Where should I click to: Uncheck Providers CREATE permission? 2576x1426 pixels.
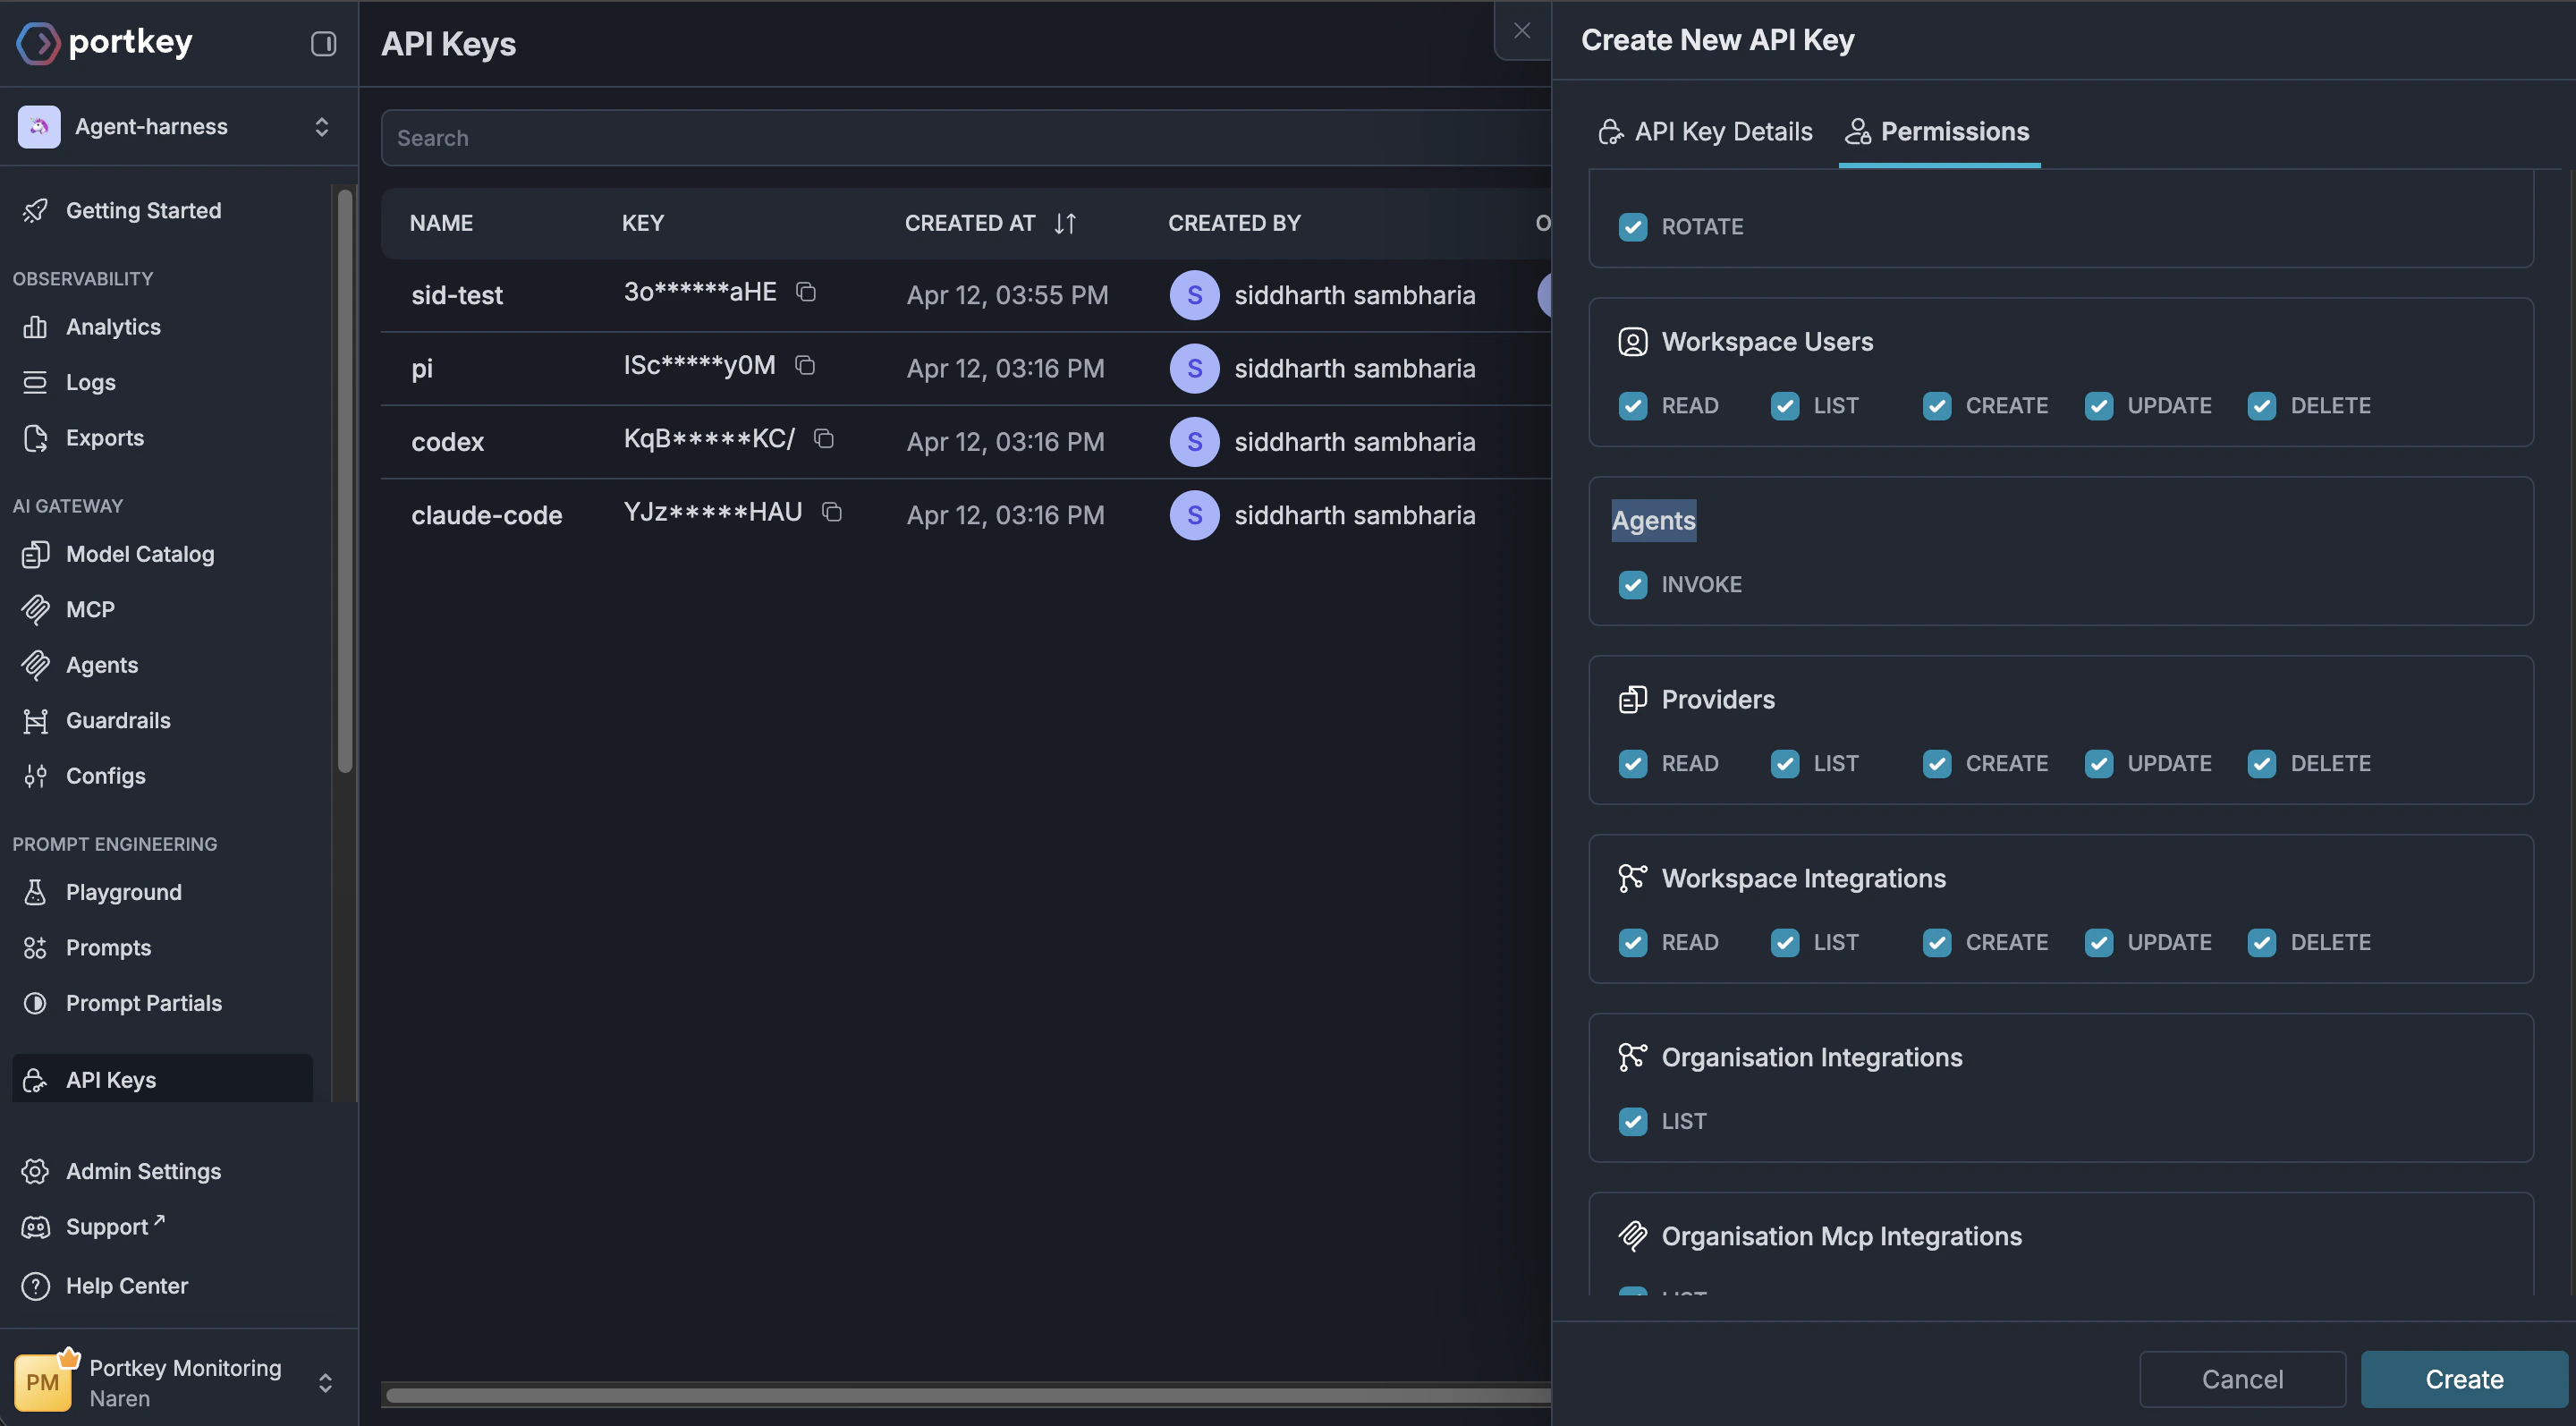[x=1936, y=763]
